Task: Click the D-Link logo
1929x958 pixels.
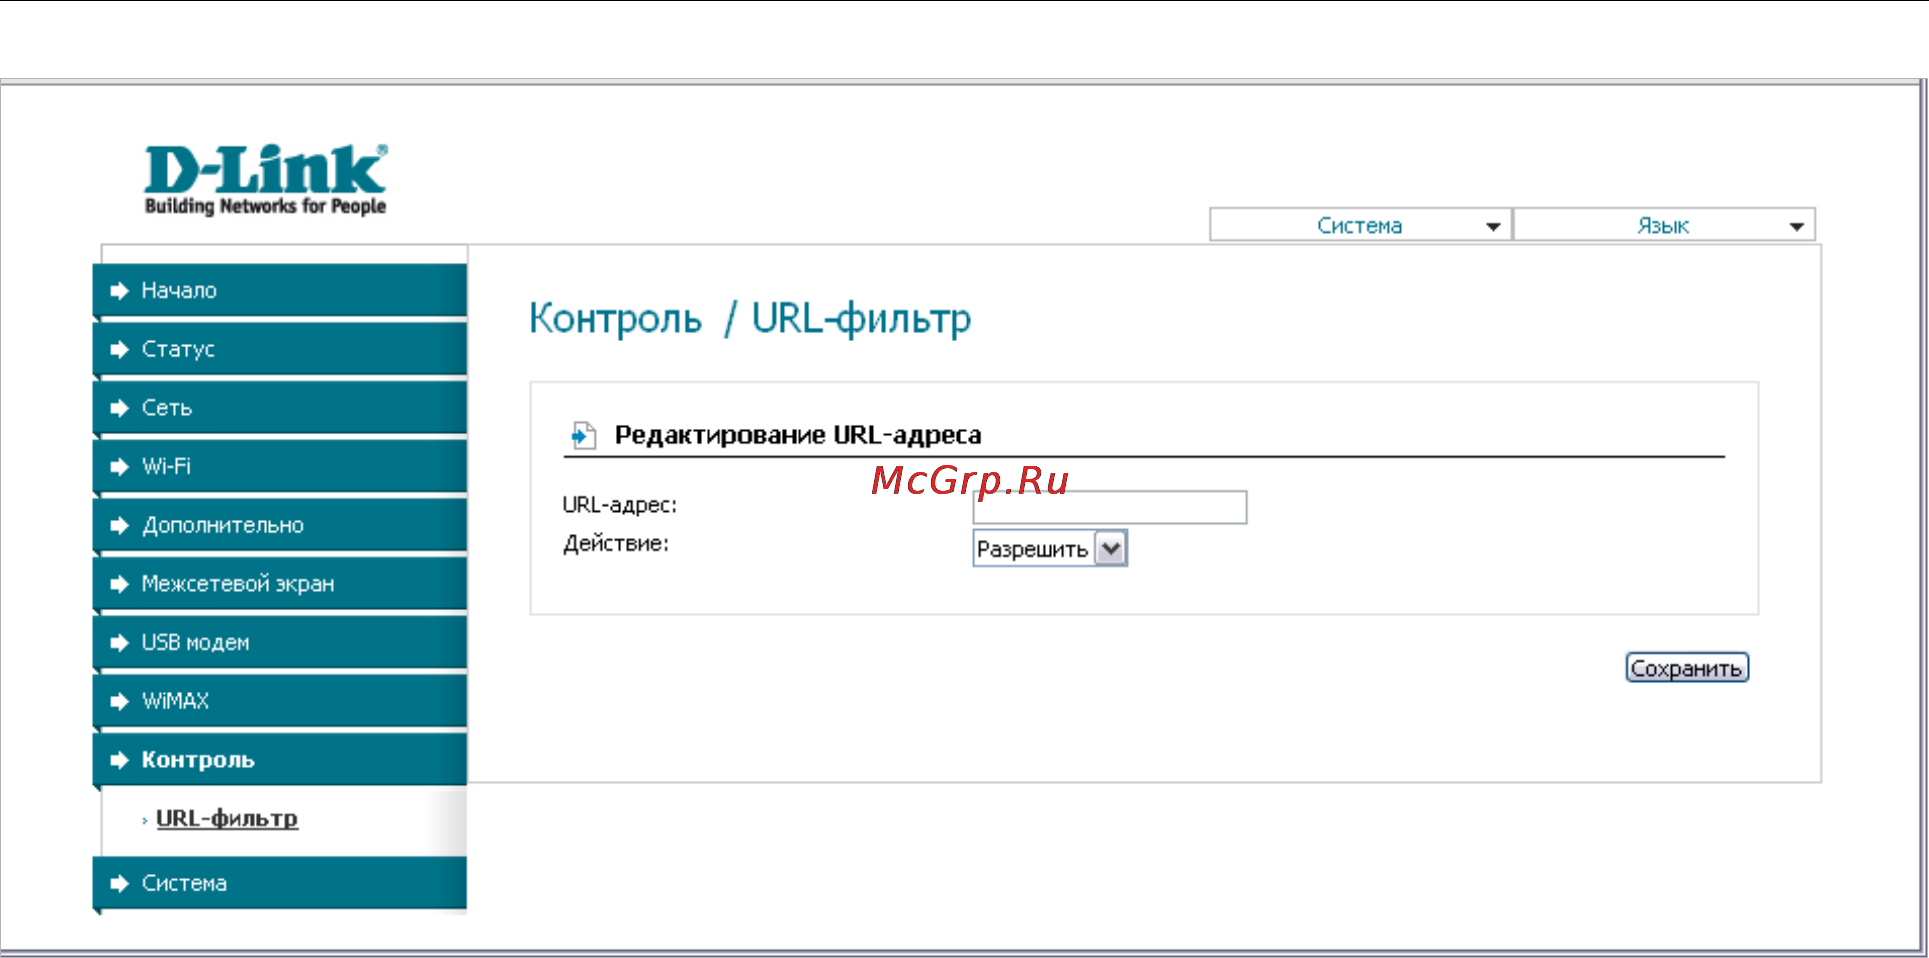Action: click(265, 180)
